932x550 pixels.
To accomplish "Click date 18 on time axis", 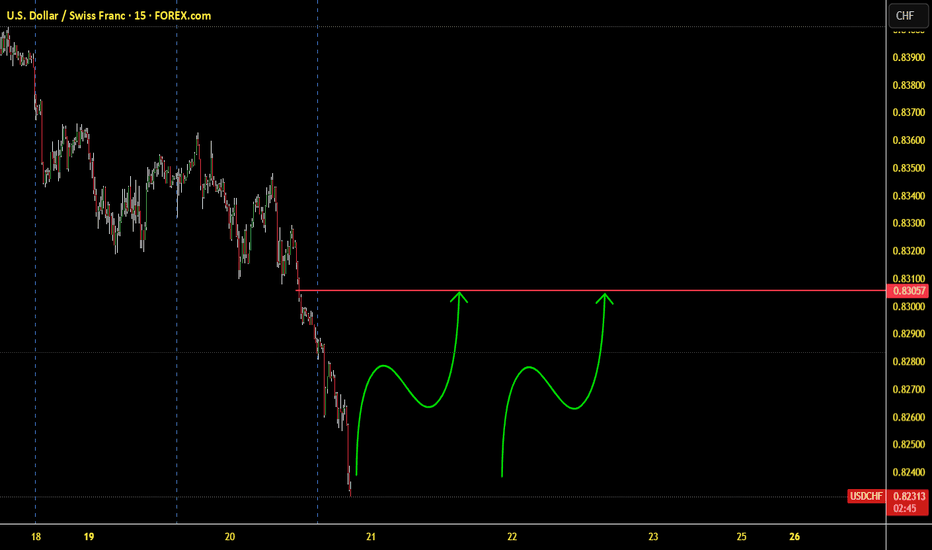I will (x=36, y=537).
